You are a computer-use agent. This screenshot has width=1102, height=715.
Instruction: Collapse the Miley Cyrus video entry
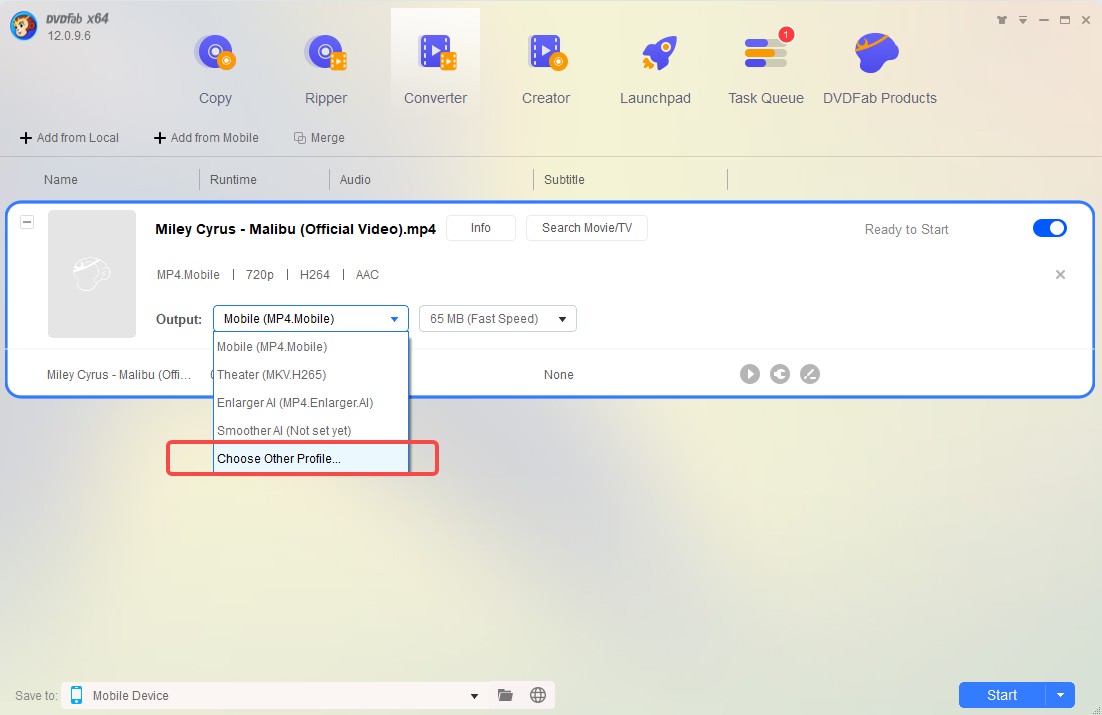point(27,222)
